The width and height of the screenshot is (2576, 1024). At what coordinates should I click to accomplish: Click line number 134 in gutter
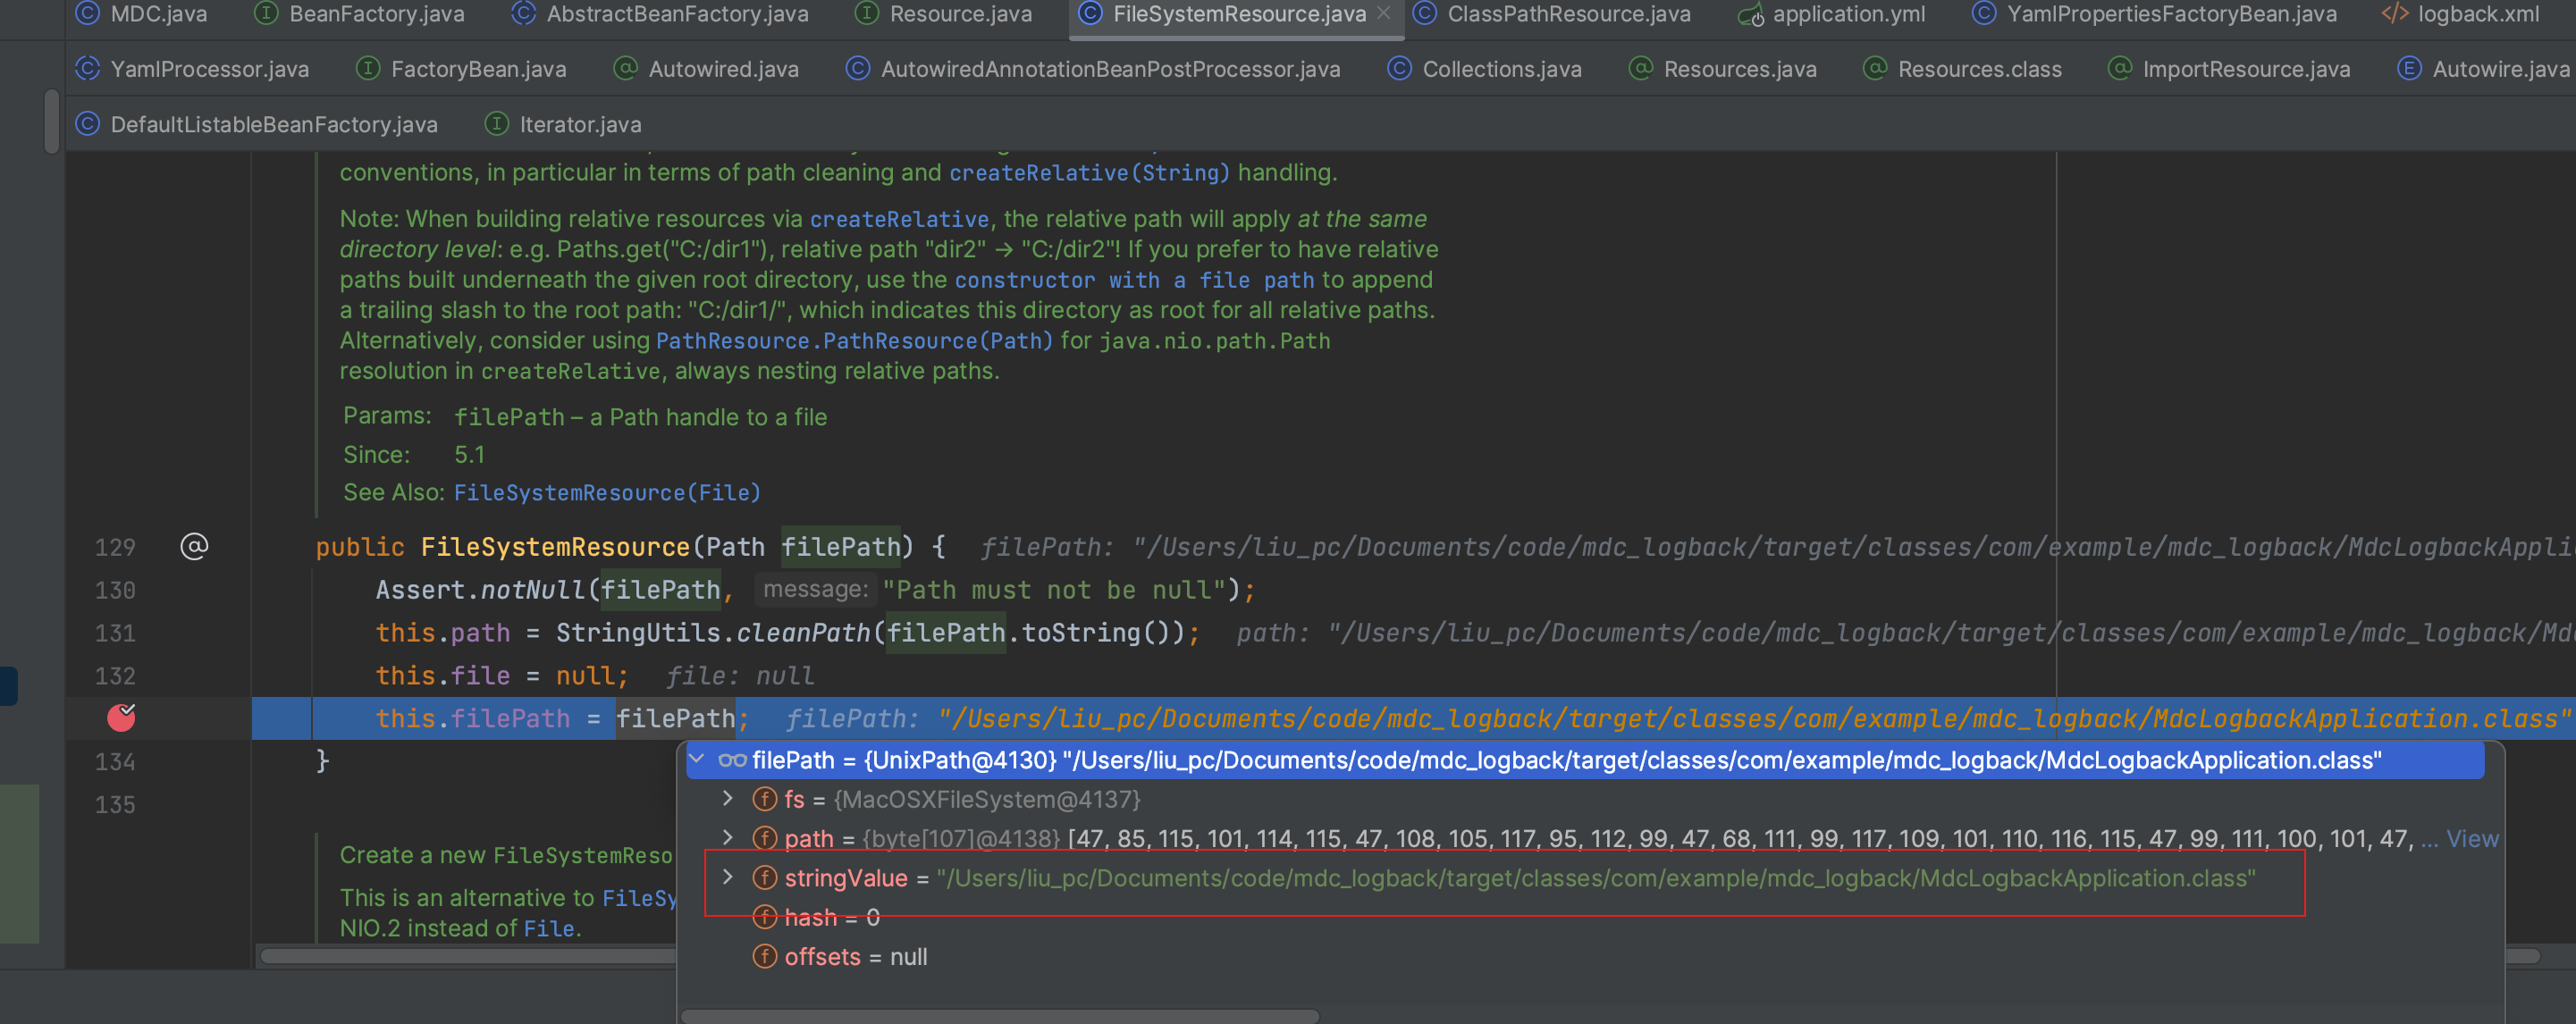tap(115, 762)
